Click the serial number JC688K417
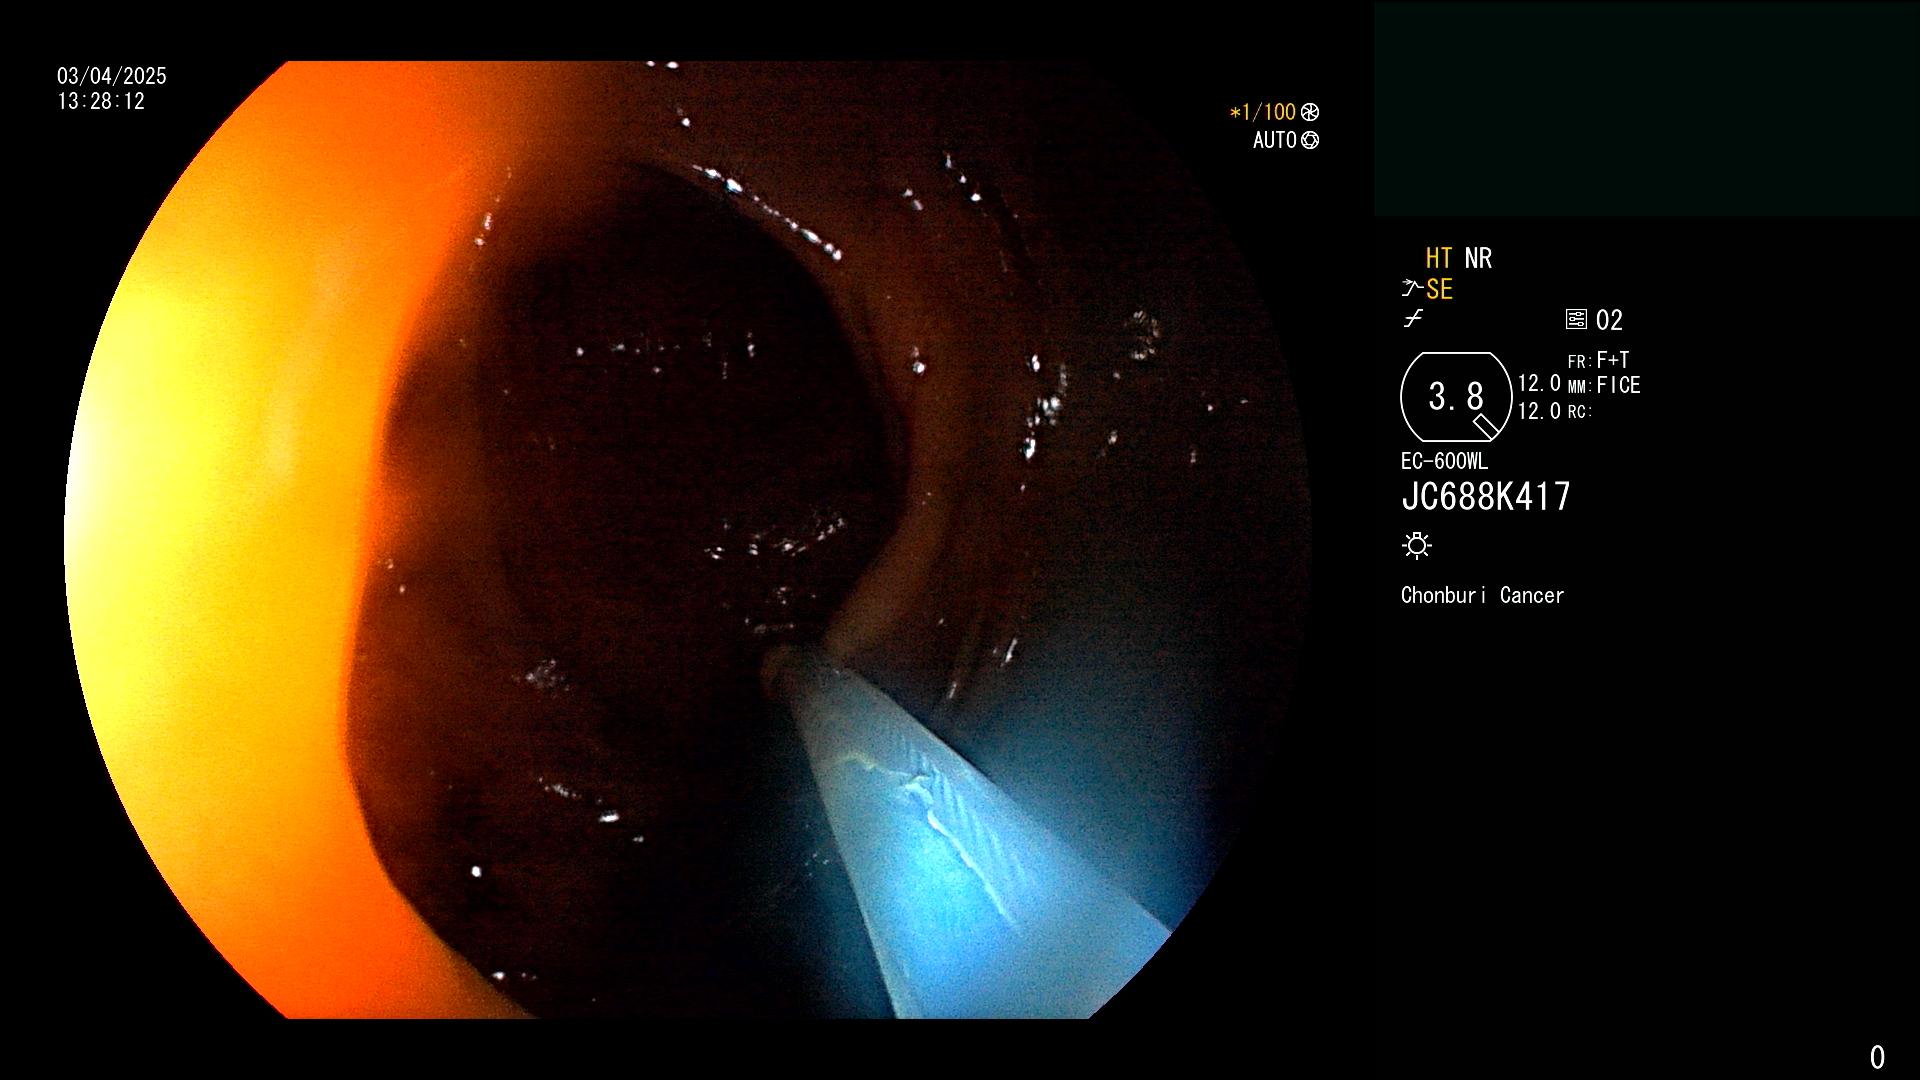 pyautogui.click(x=1486, y=496)
